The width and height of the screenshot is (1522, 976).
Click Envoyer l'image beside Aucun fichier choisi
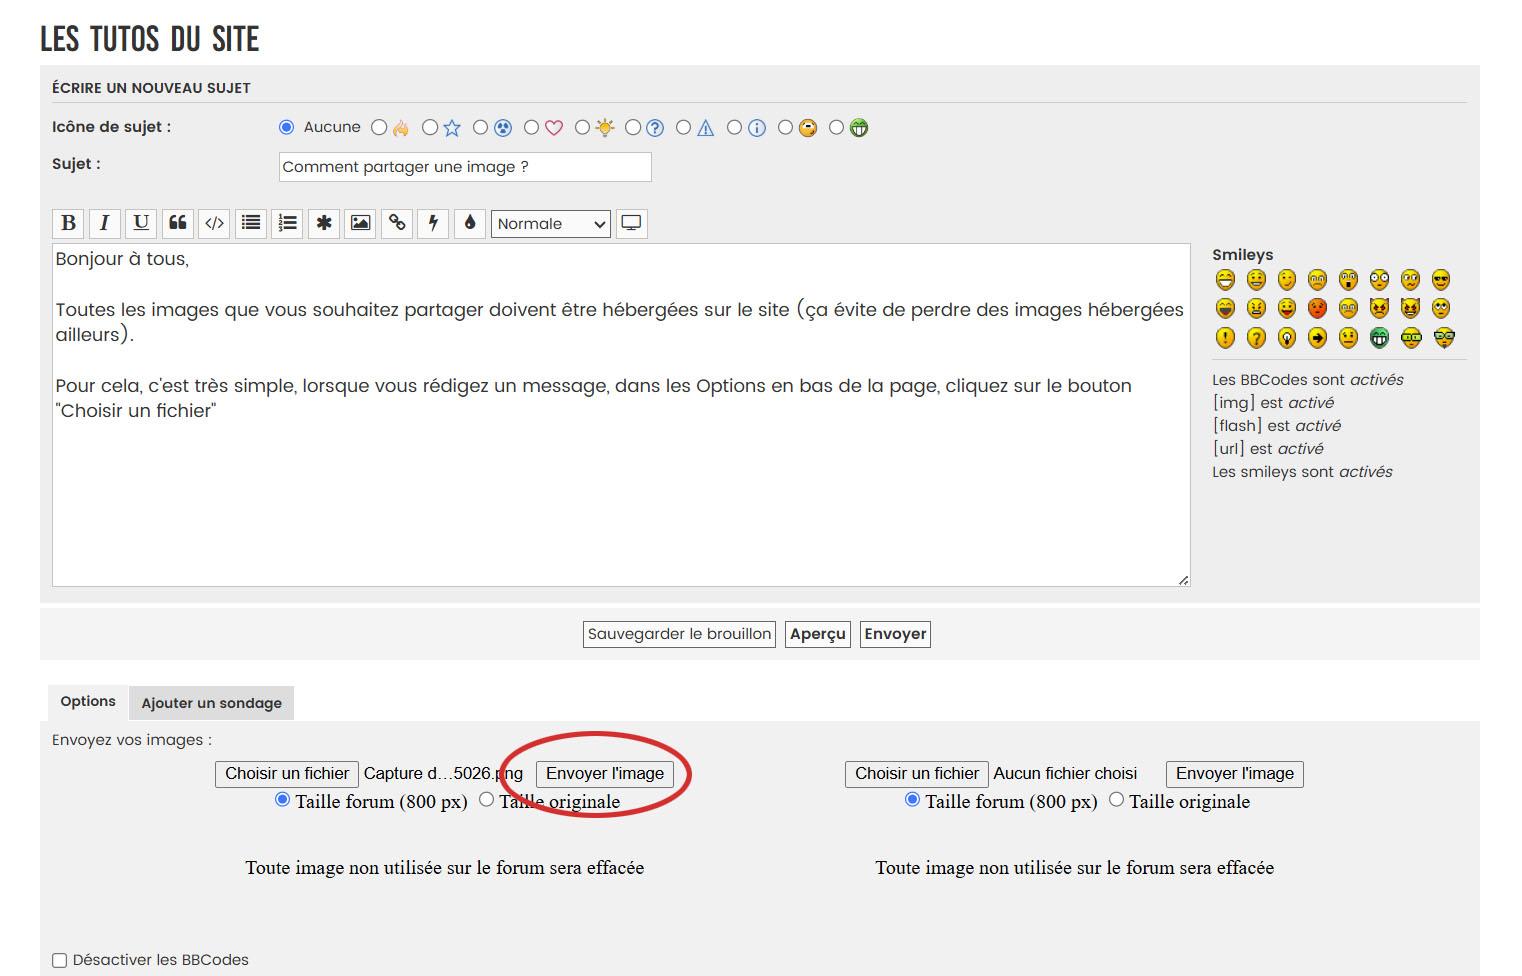pos(1235,774)
